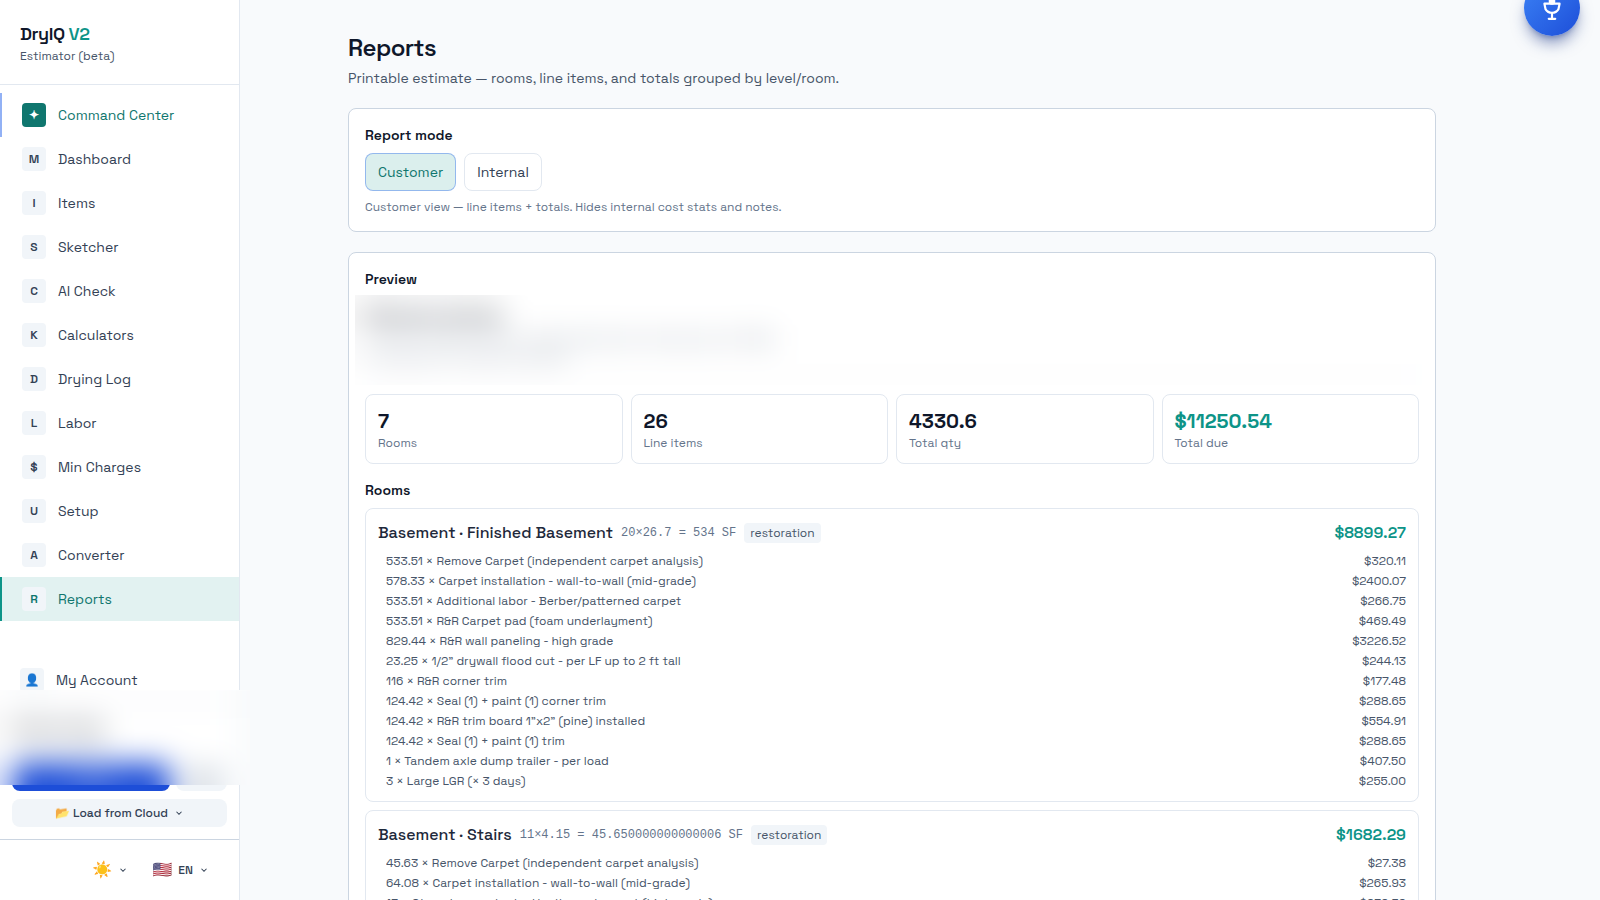The height and width of the screenshot is (900, 1600).
Task: Open the Converter page
Action: (120, 555)
